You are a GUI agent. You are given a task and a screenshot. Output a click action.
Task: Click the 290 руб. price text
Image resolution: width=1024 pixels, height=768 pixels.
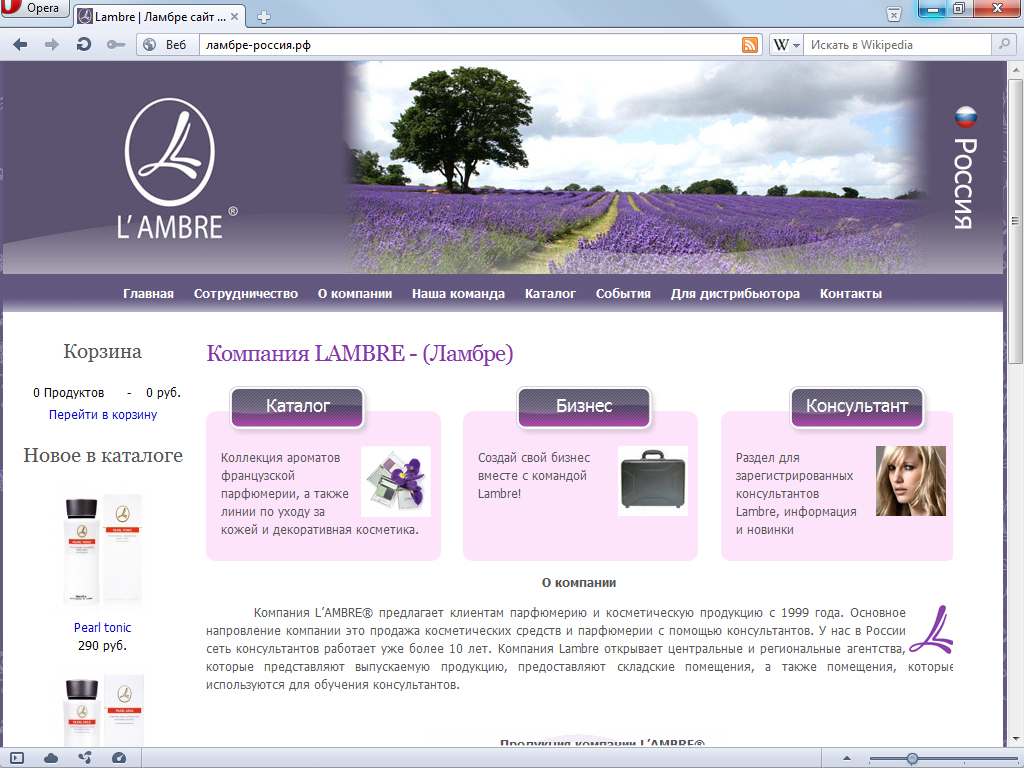[103, 646]
